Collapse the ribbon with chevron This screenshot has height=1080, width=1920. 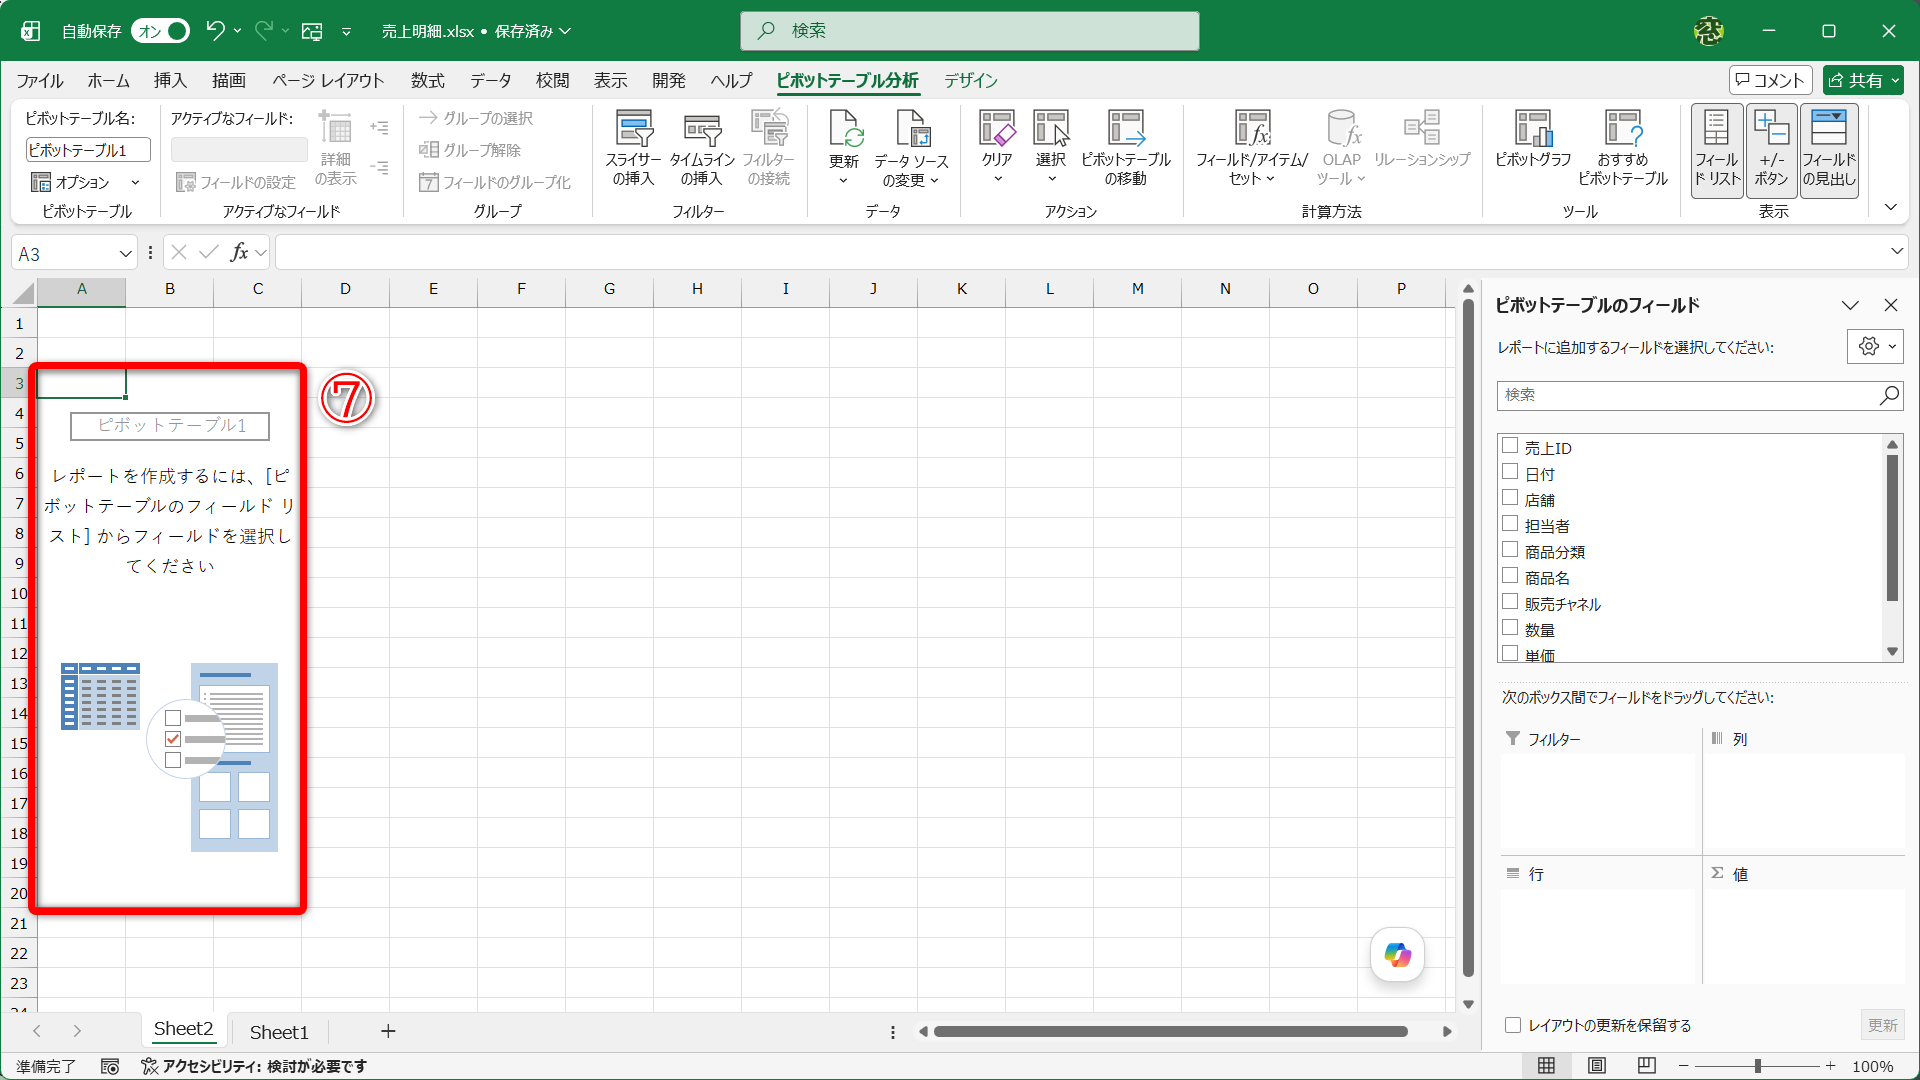(x=1891, y=207)
